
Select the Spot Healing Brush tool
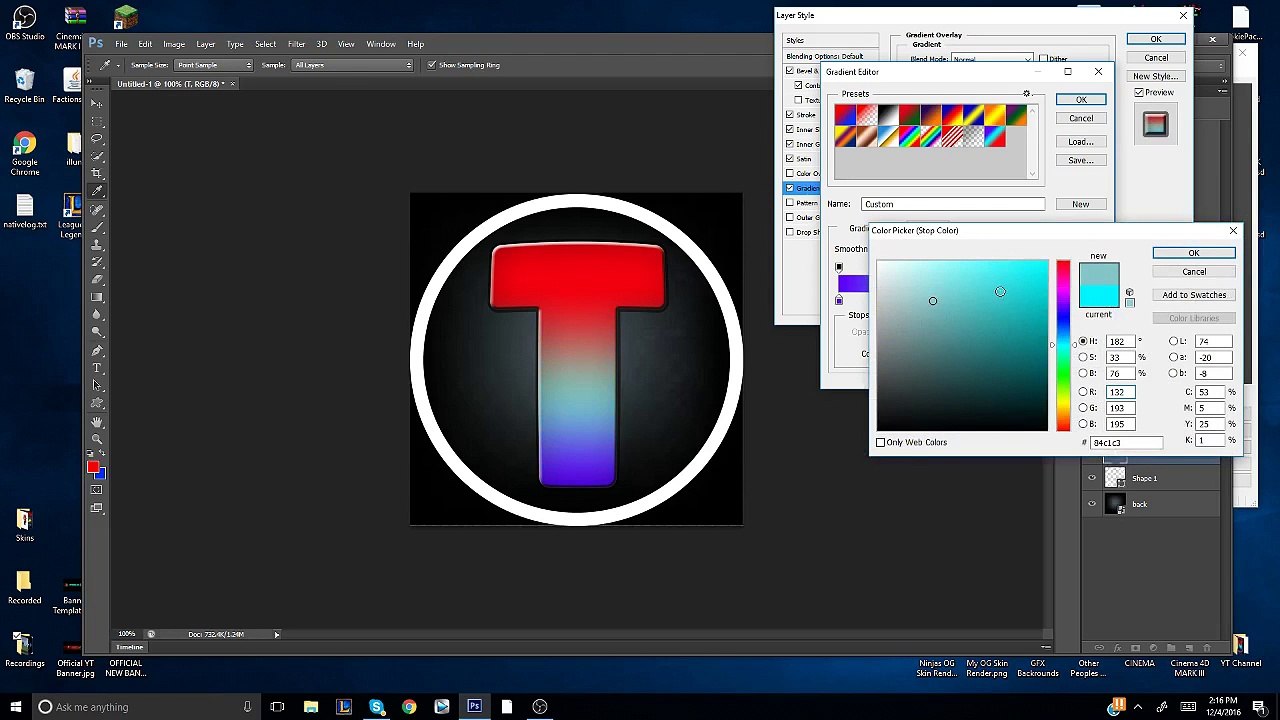point(97,210)
